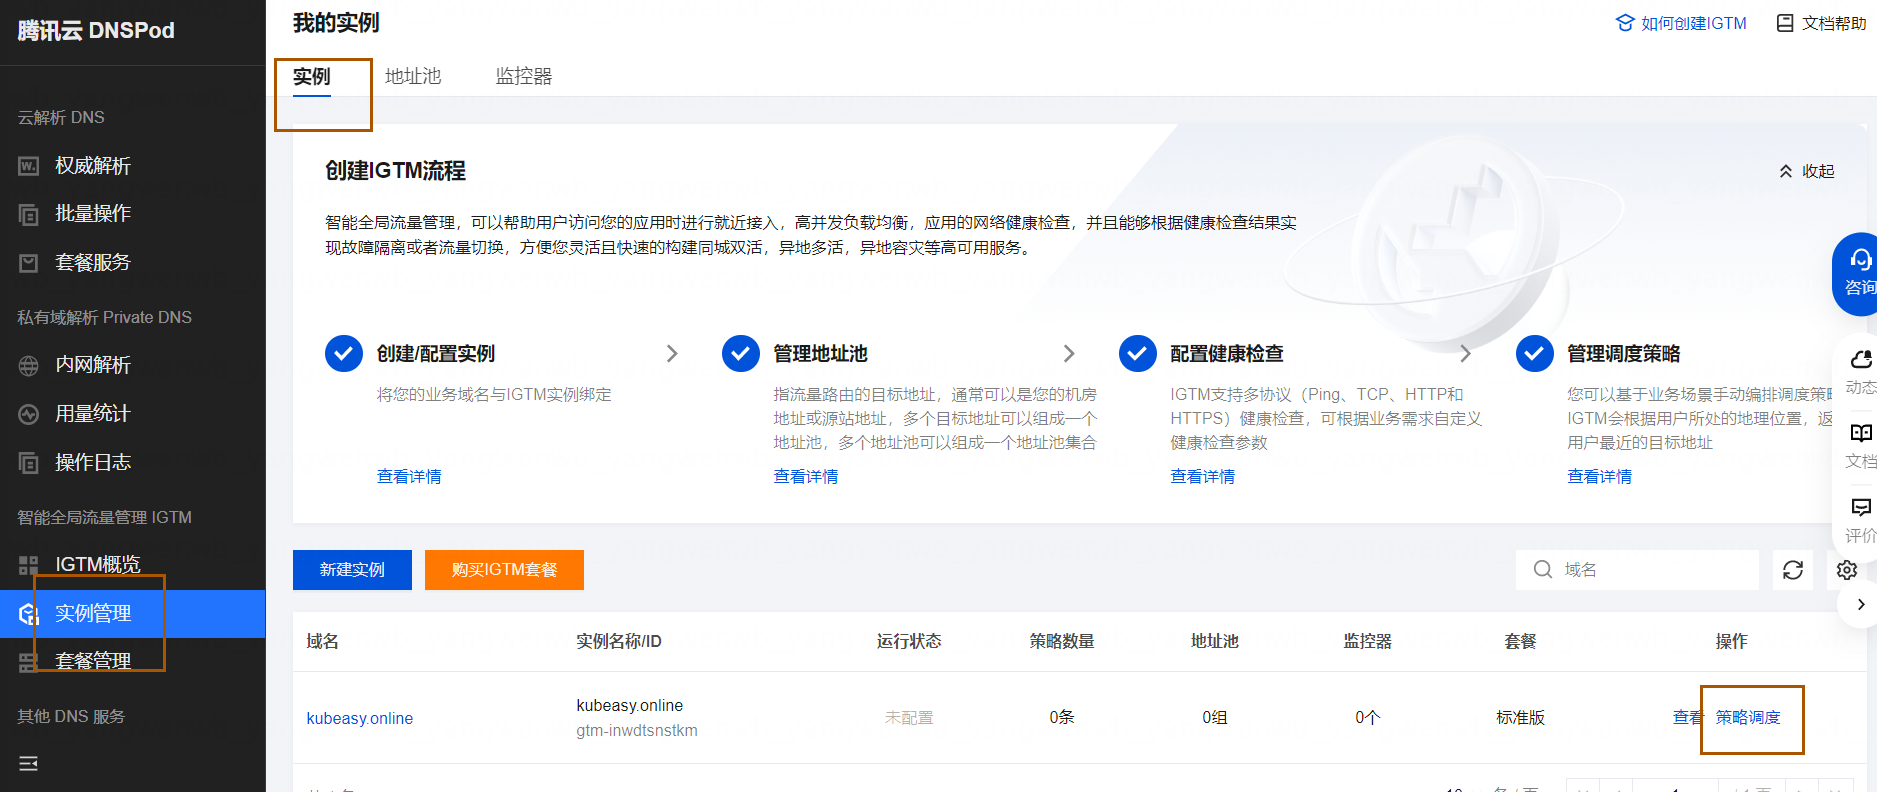The image size is (1877, 792).
Task: Click 管理地址池 step checkmark icon
Action: (x=741, y=353)
